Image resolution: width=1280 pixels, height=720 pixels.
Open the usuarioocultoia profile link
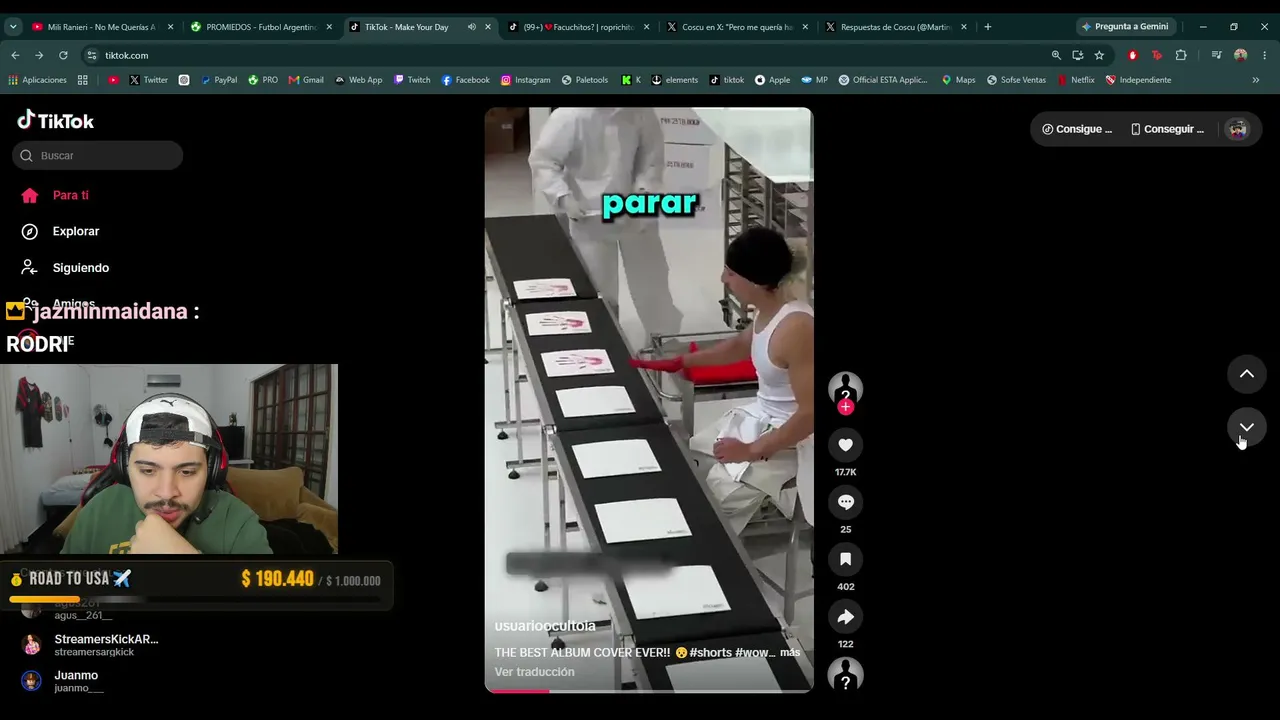(545, 626)
